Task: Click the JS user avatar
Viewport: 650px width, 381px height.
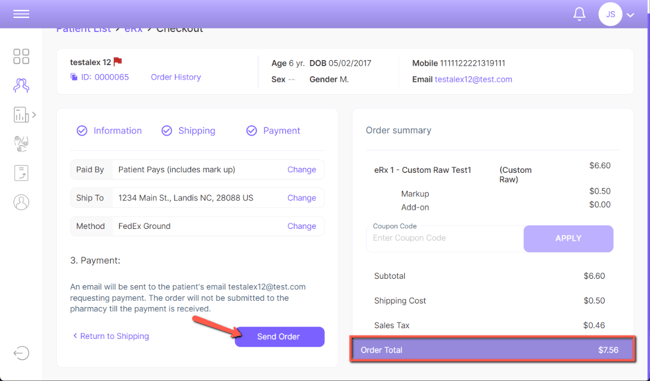Action: [610, 14]
